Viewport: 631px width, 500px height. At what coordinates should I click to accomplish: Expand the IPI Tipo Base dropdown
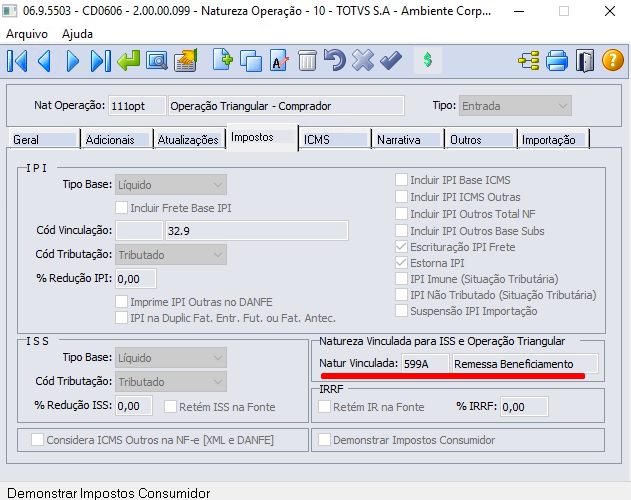click(x=171, y=185)
